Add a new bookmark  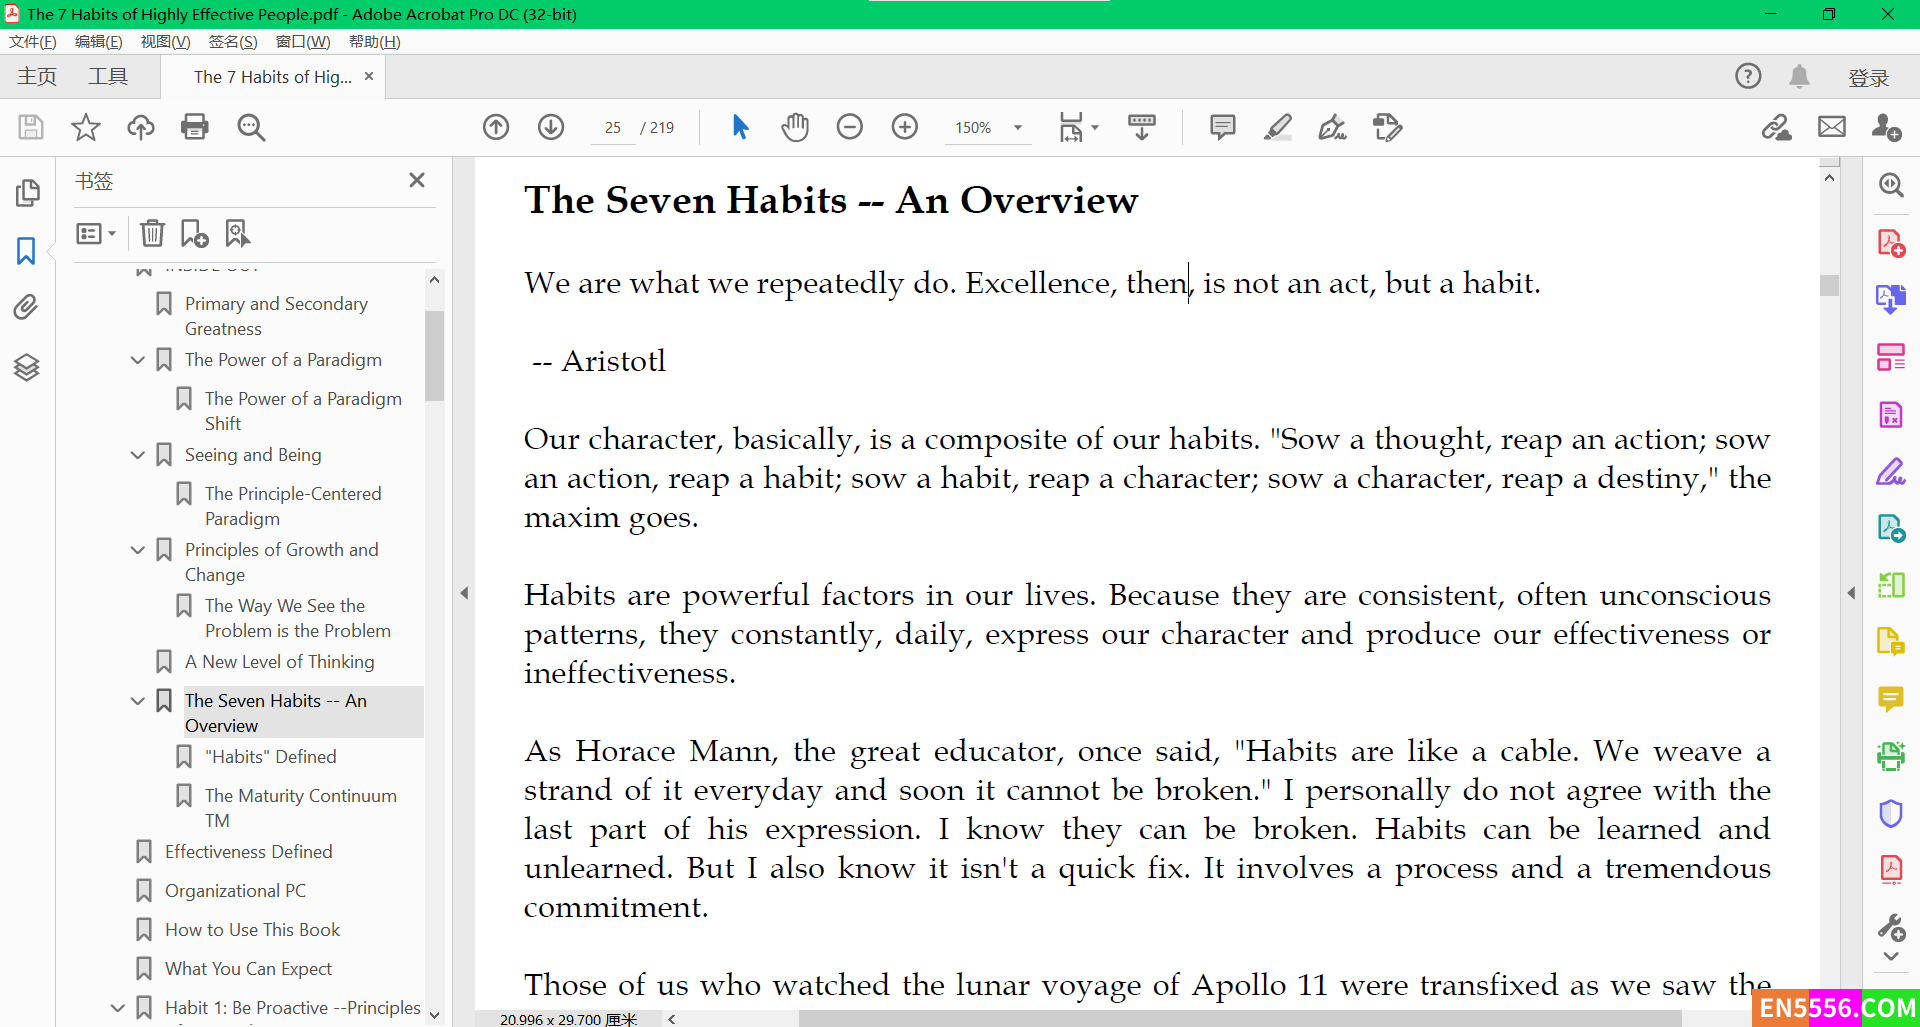194,233
